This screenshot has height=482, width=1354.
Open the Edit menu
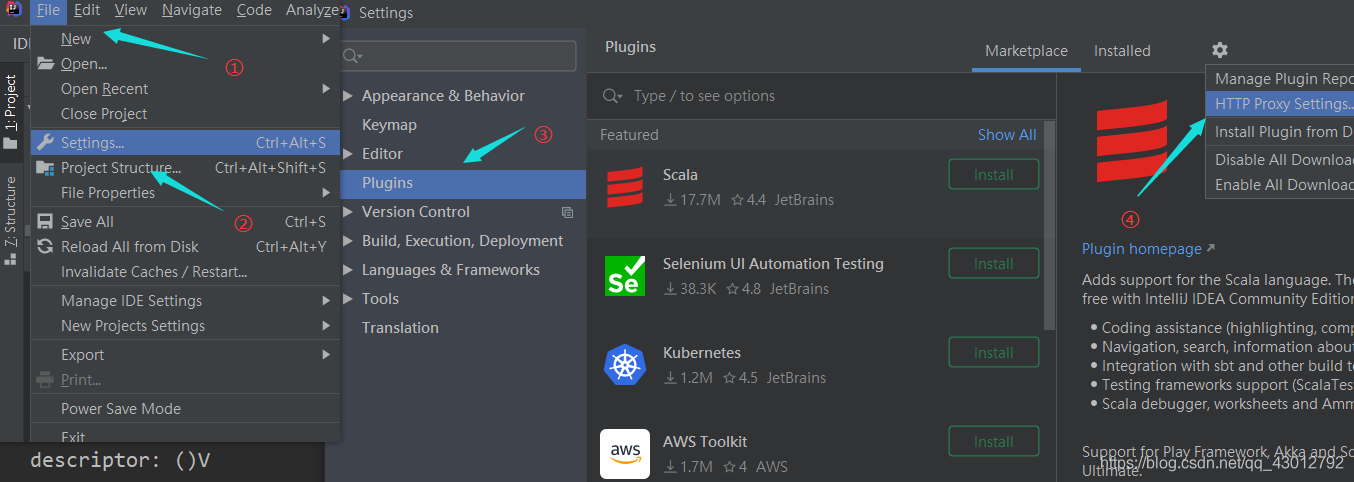click(x=87, y=10)
